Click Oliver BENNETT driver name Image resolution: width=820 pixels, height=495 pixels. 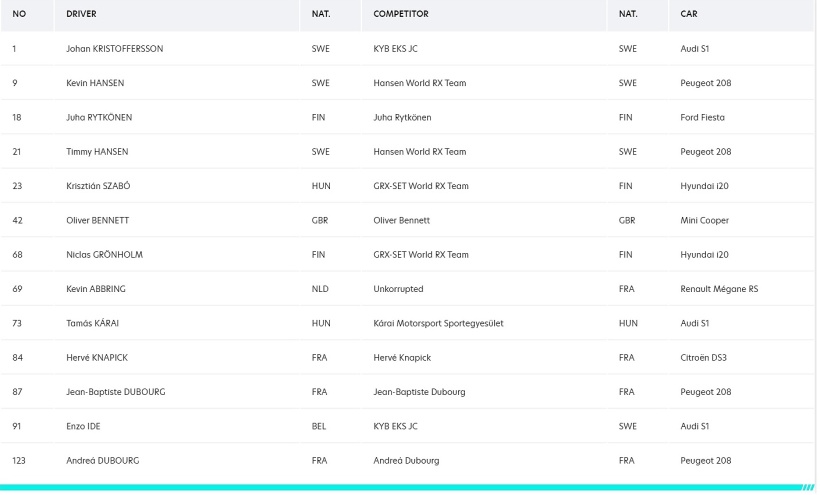(98, 220)
